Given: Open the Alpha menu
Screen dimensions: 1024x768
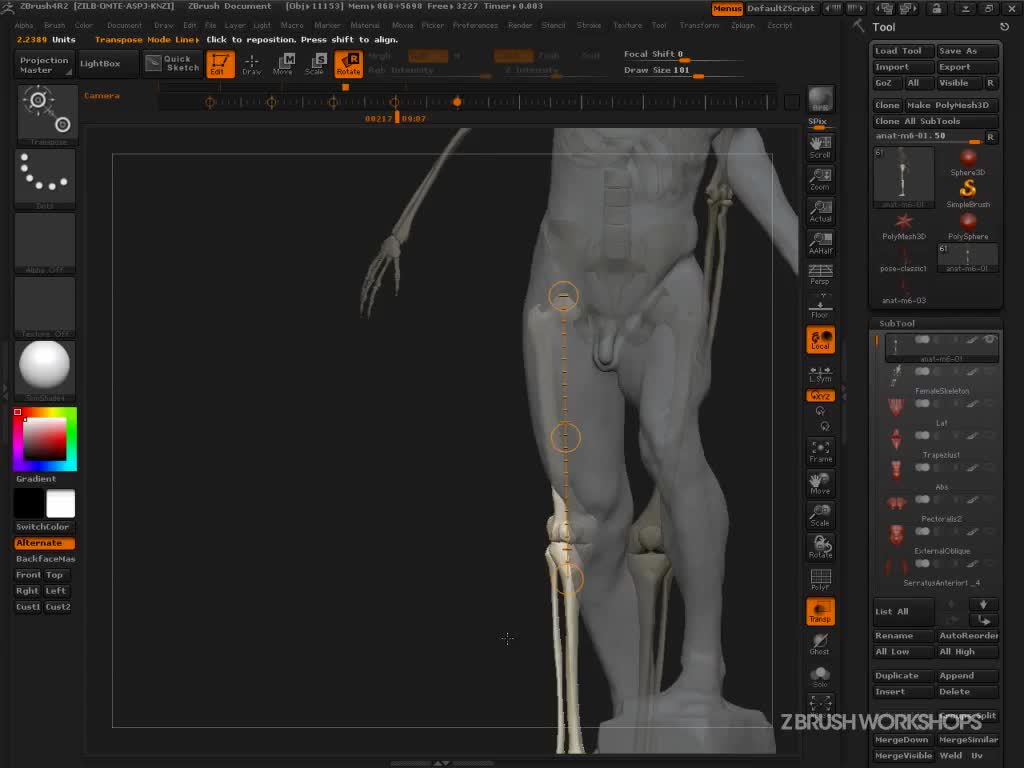Looking at the screenshot, I should pos(24,25).
